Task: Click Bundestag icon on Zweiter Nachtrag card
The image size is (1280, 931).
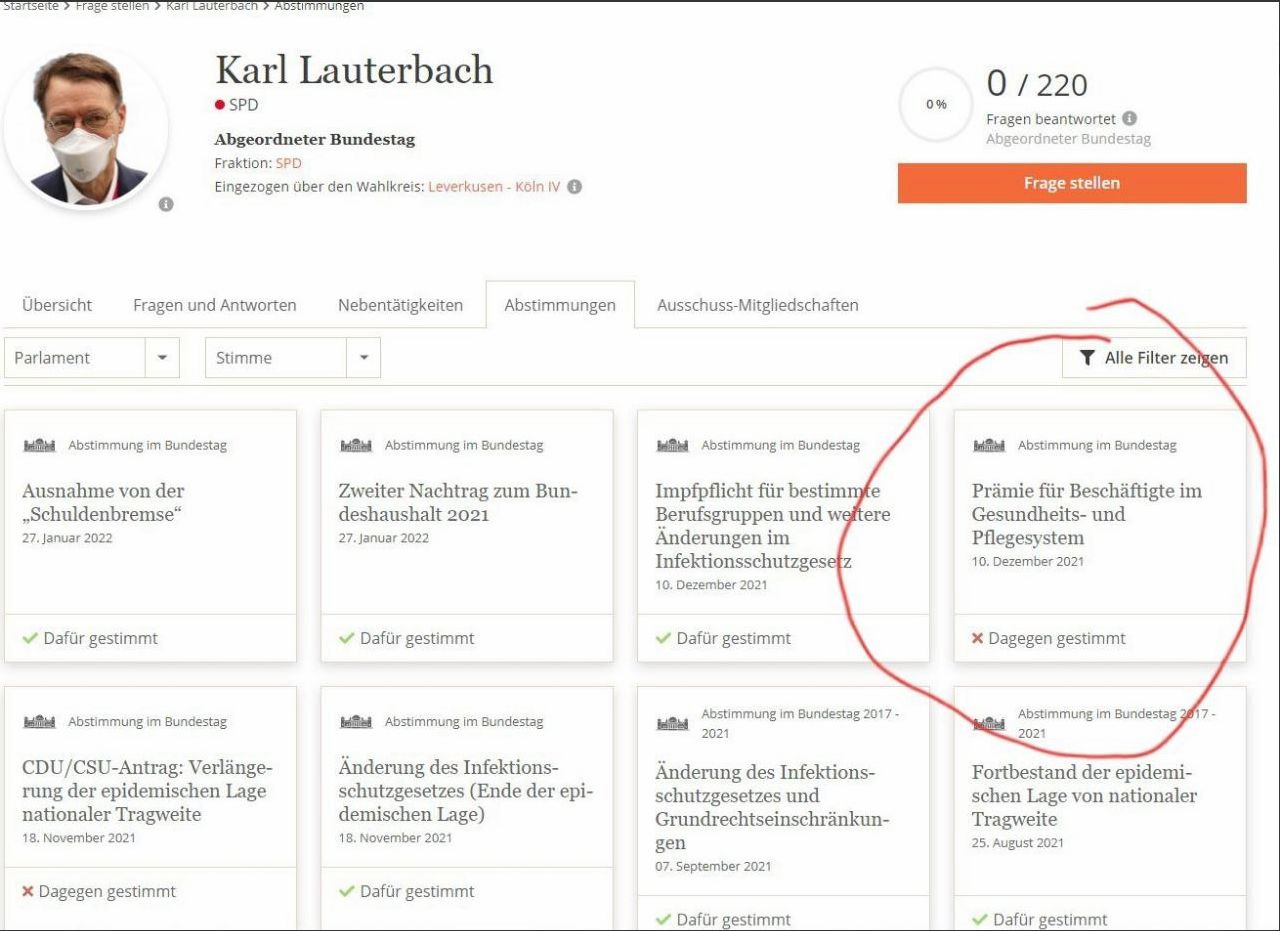Action: point(357,446)
